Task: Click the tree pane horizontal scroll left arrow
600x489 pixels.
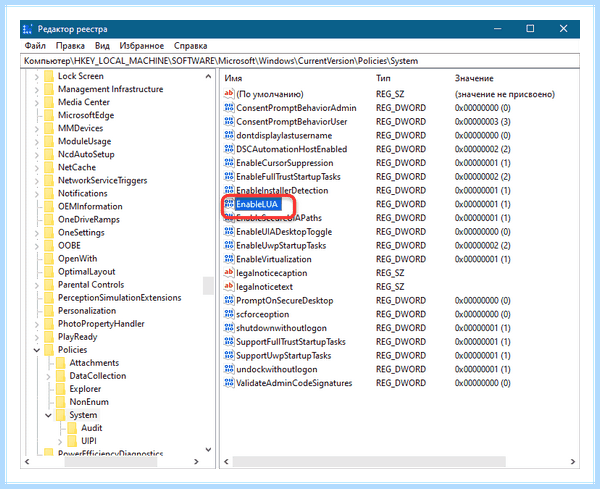Action: click(x=27, y=461)
